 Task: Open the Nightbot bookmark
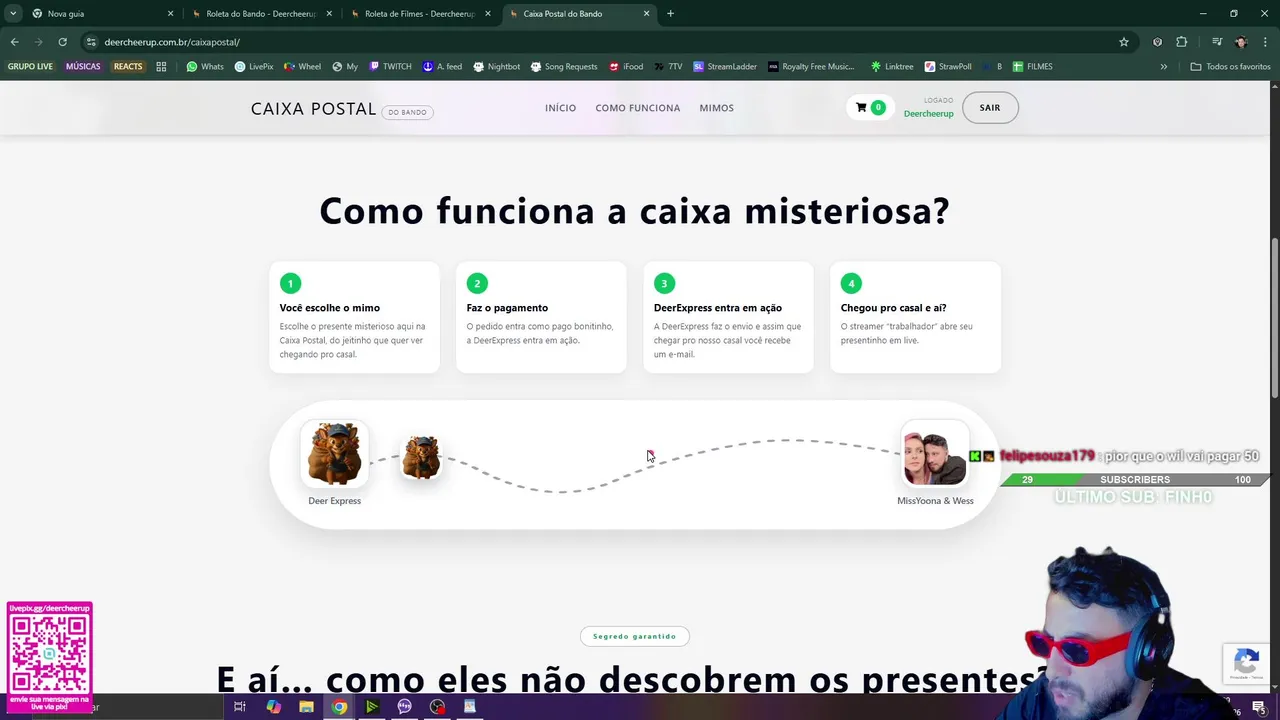tap(497, 67)
